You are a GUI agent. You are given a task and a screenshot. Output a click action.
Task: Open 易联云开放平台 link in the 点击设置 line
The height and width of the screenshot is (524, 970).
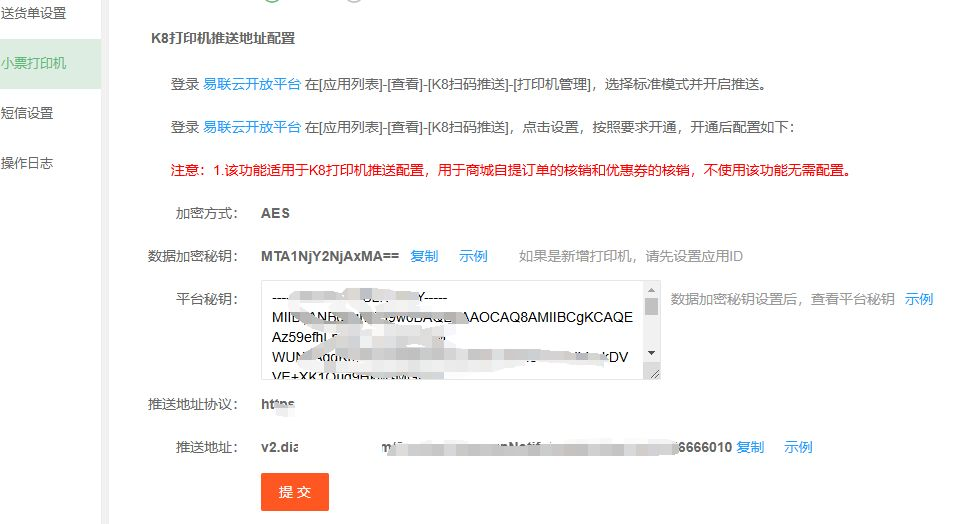tap(252, 127)
